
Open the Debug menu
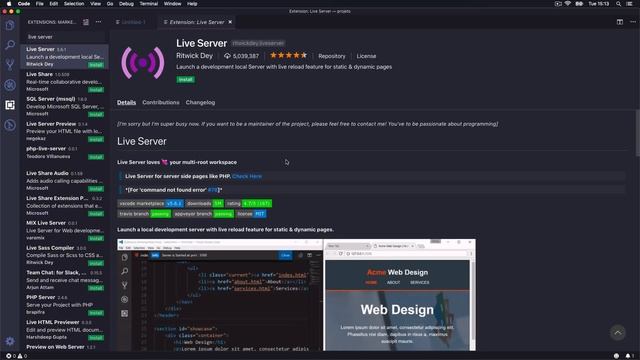[x=126, y=4]
